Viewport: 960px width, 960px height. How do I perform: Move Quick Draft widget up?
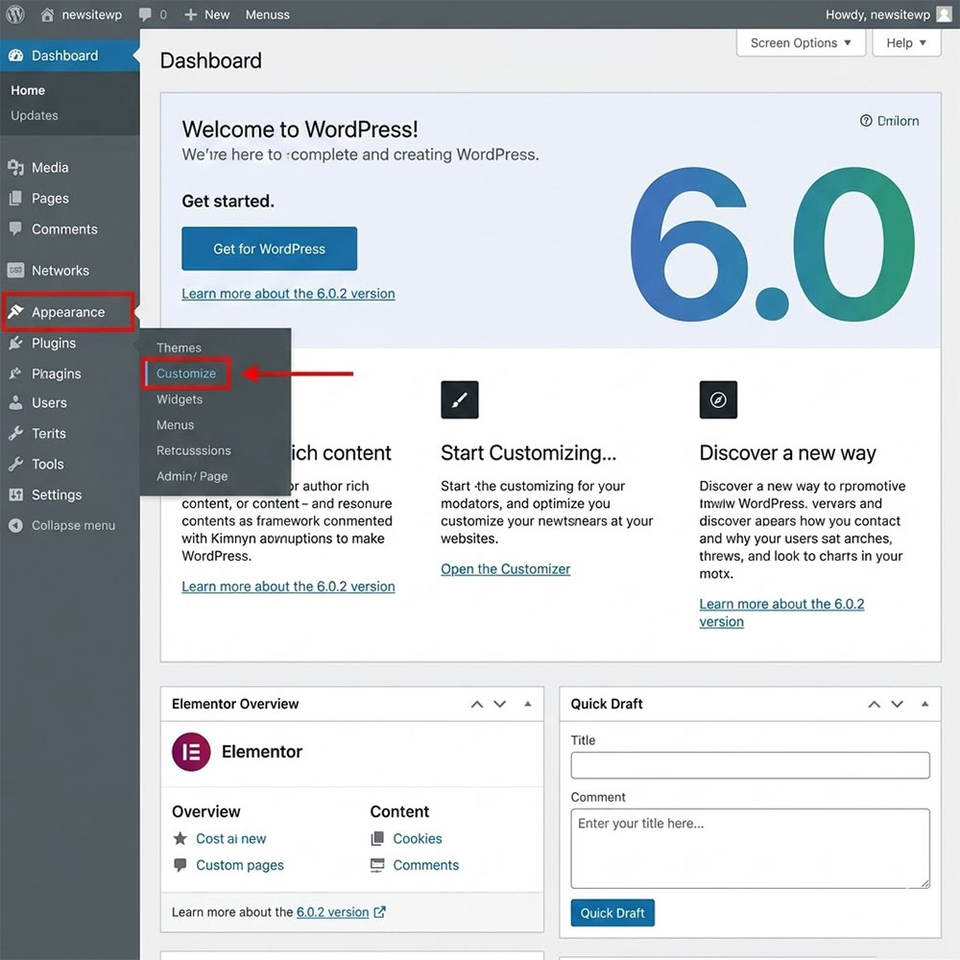point(874,704)
